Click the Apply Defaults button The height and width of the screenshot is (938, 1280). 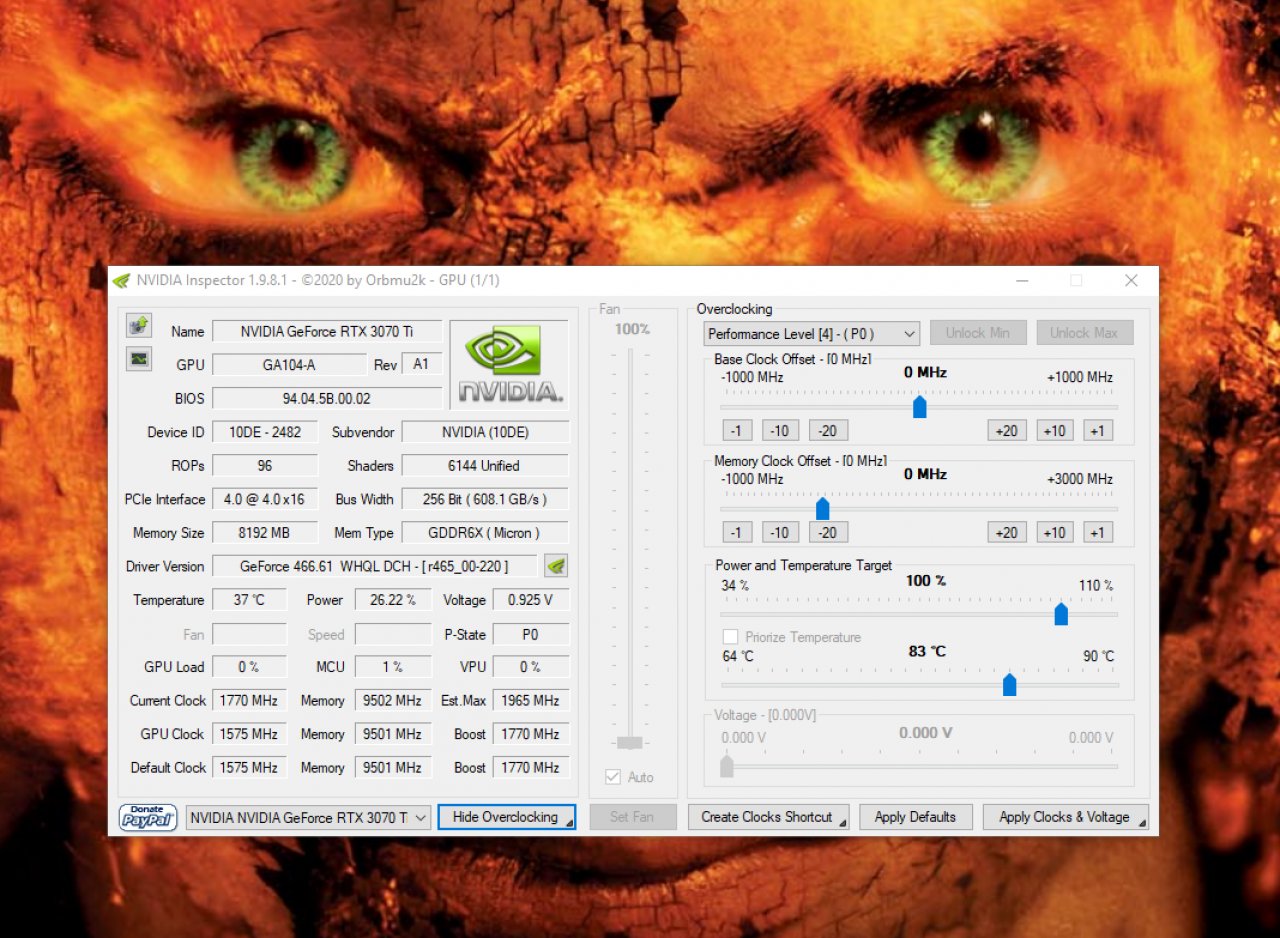point(915,817)
